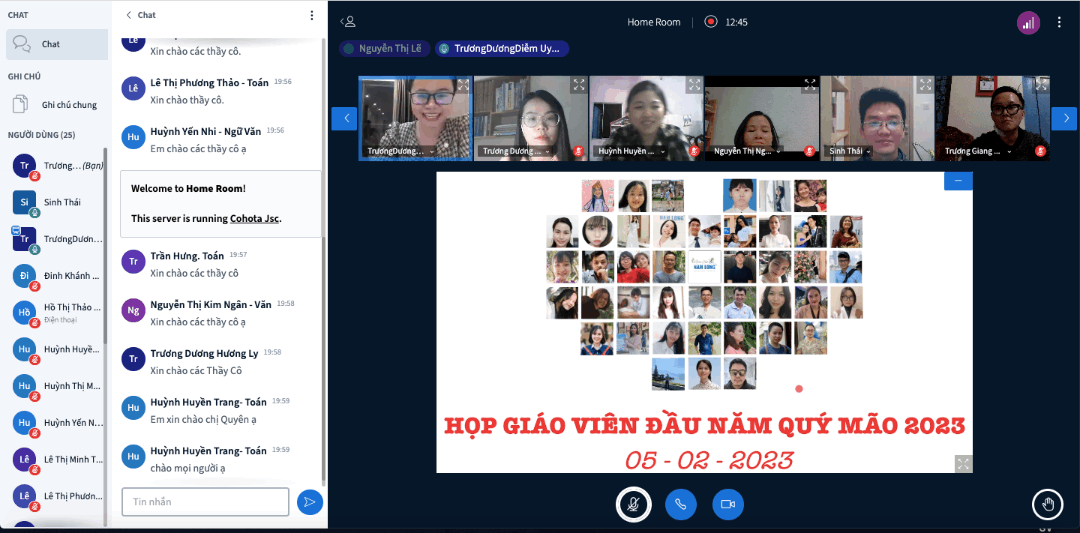
Task: Go to previous page of webcams
Action: pos(344,119)
